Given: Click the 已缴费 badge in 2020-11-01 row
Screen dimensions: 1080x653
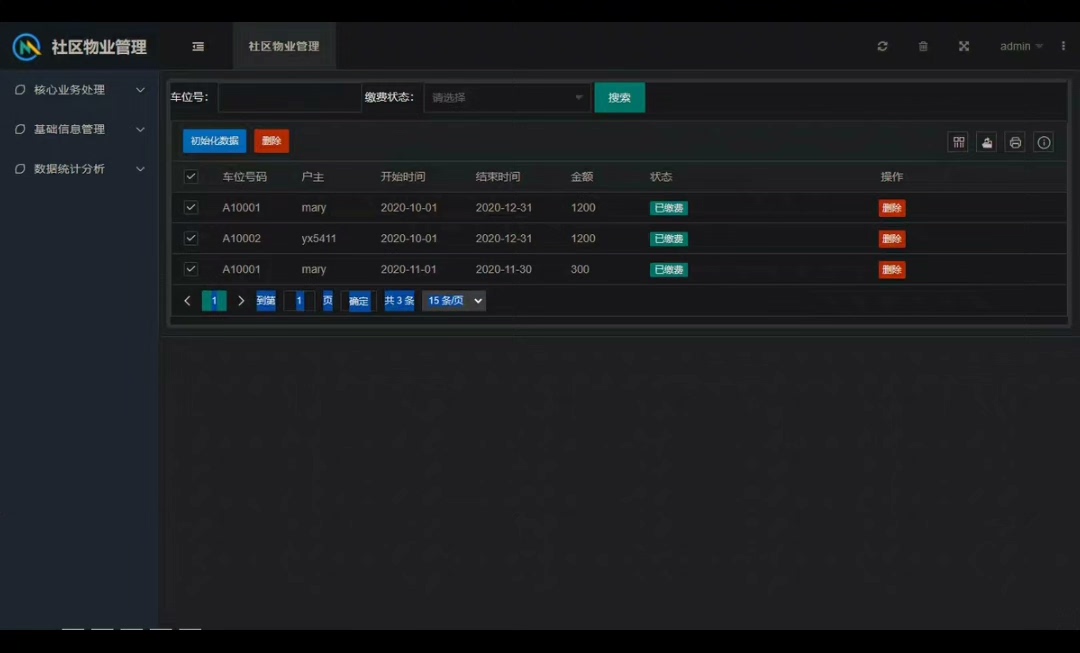Looking at the screenshot, I should pos(668,269).
